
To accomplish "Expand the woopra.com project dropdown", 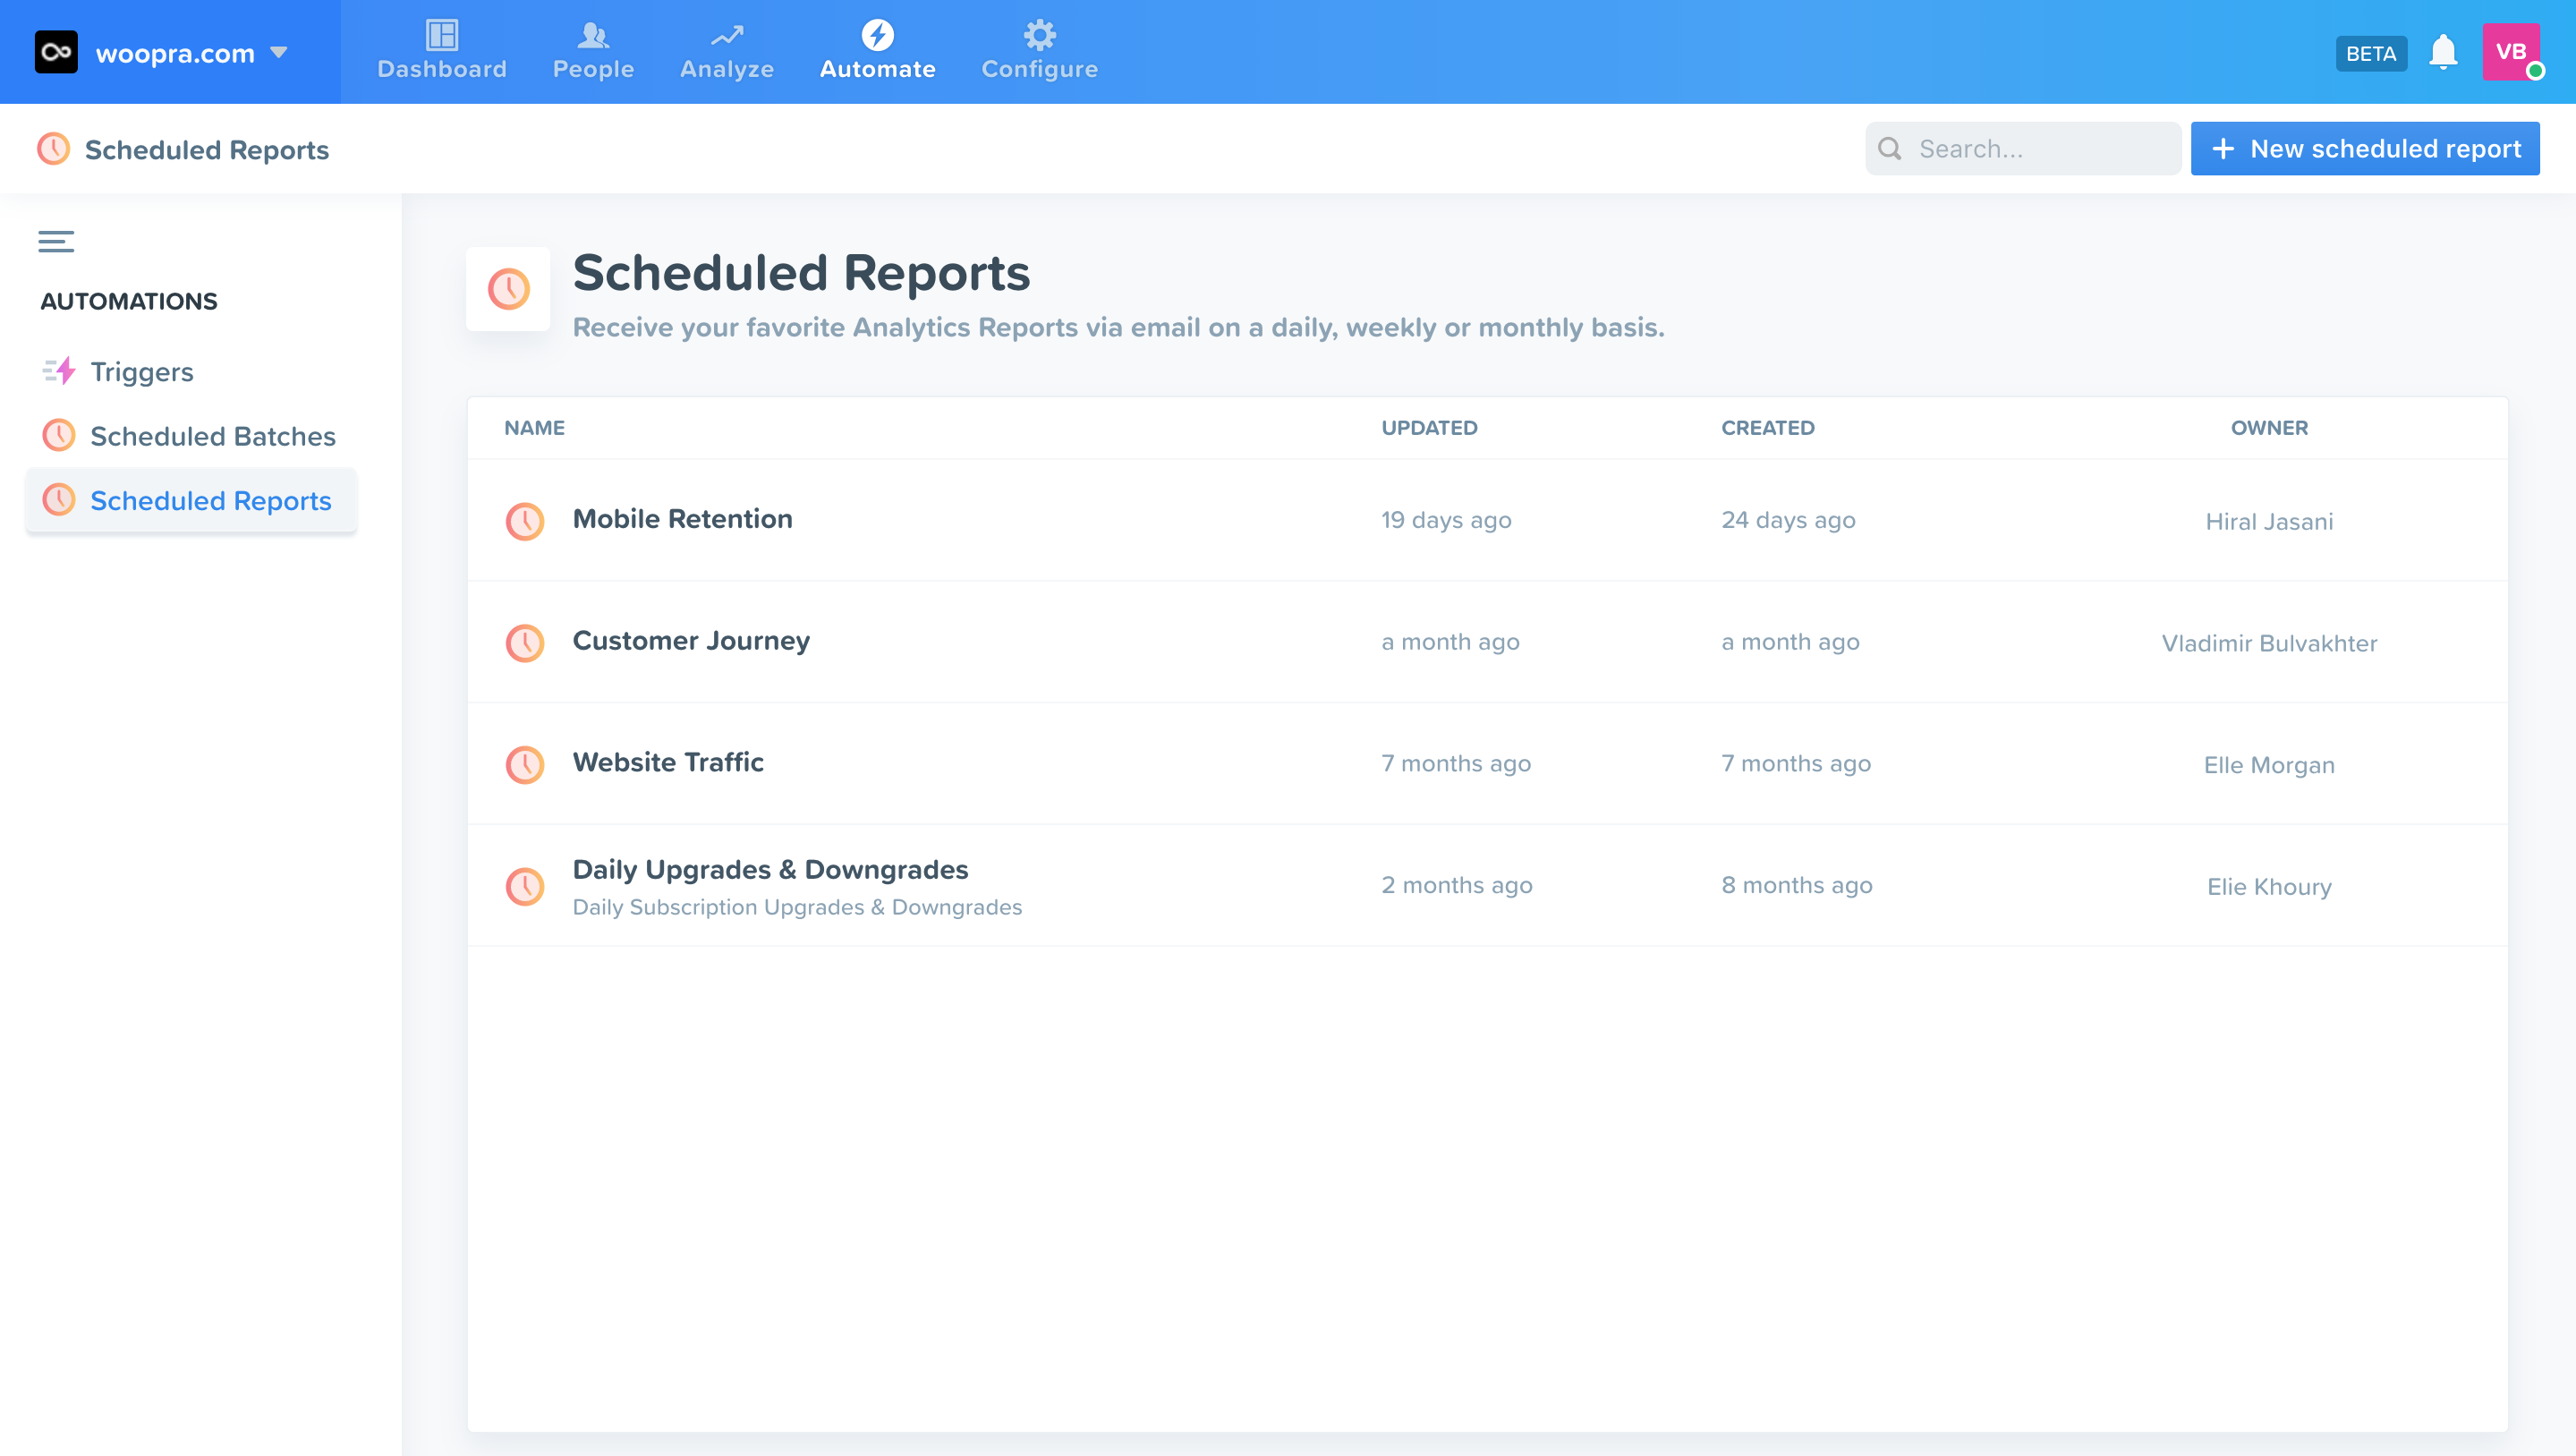I will click(x=279, y=52).
